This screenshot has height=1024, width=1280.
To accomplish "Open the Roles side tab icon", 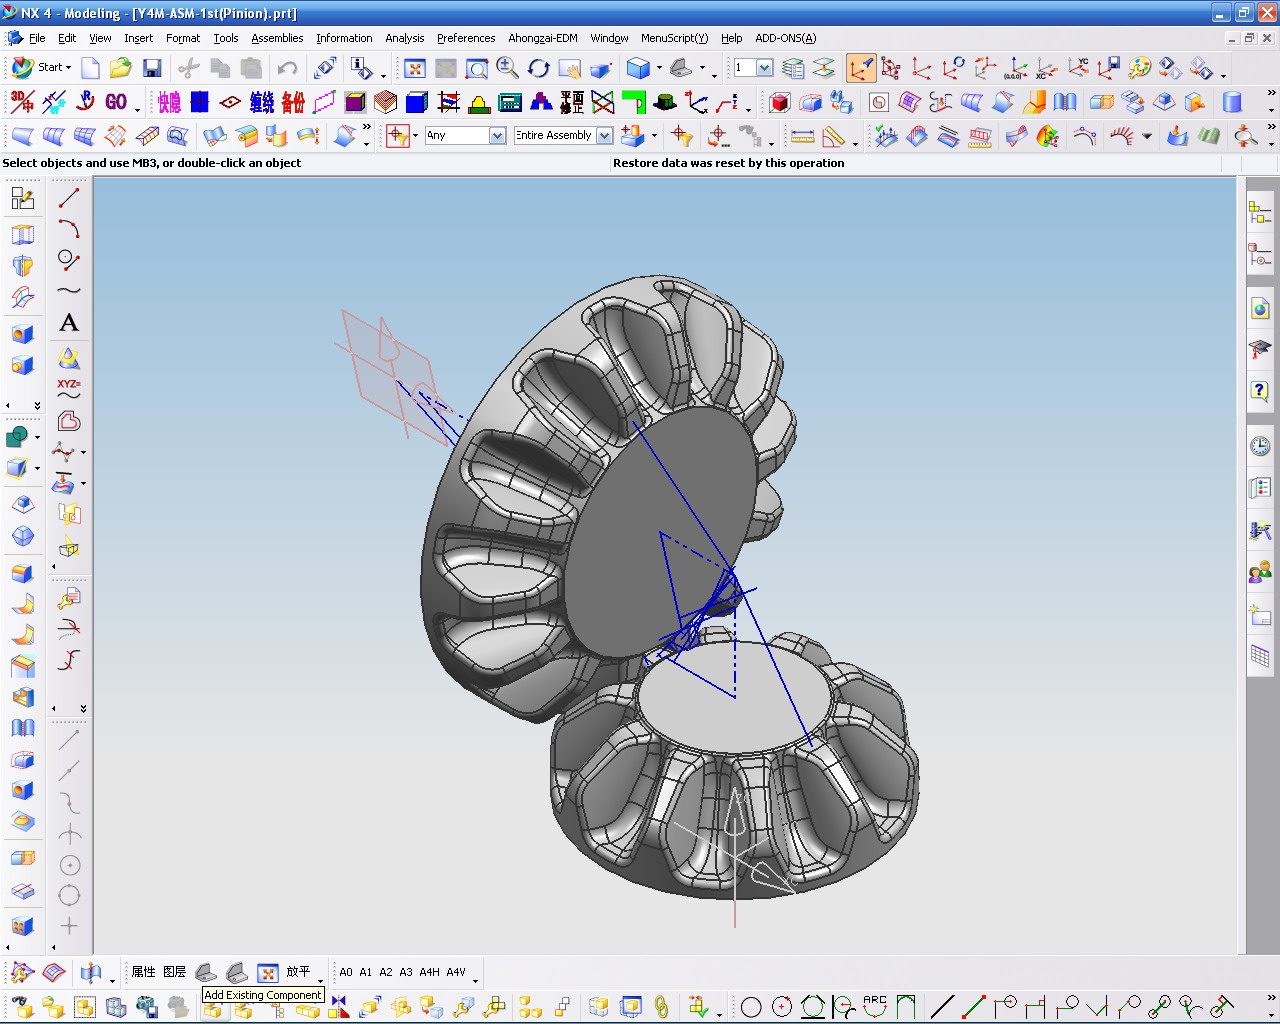I will tap(1260, 573).
